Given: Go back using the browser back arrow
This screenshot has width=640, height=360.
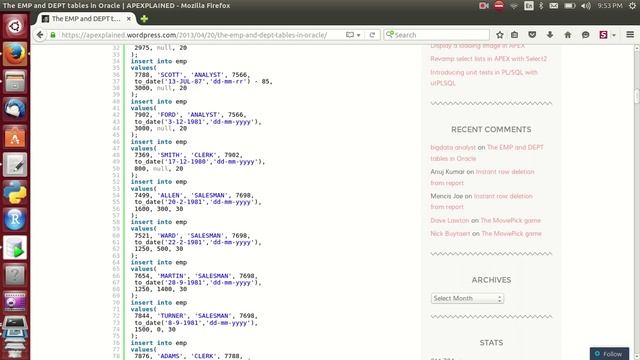Looking at the screenshot, I should pyautogui.click(x=40, y=35).
